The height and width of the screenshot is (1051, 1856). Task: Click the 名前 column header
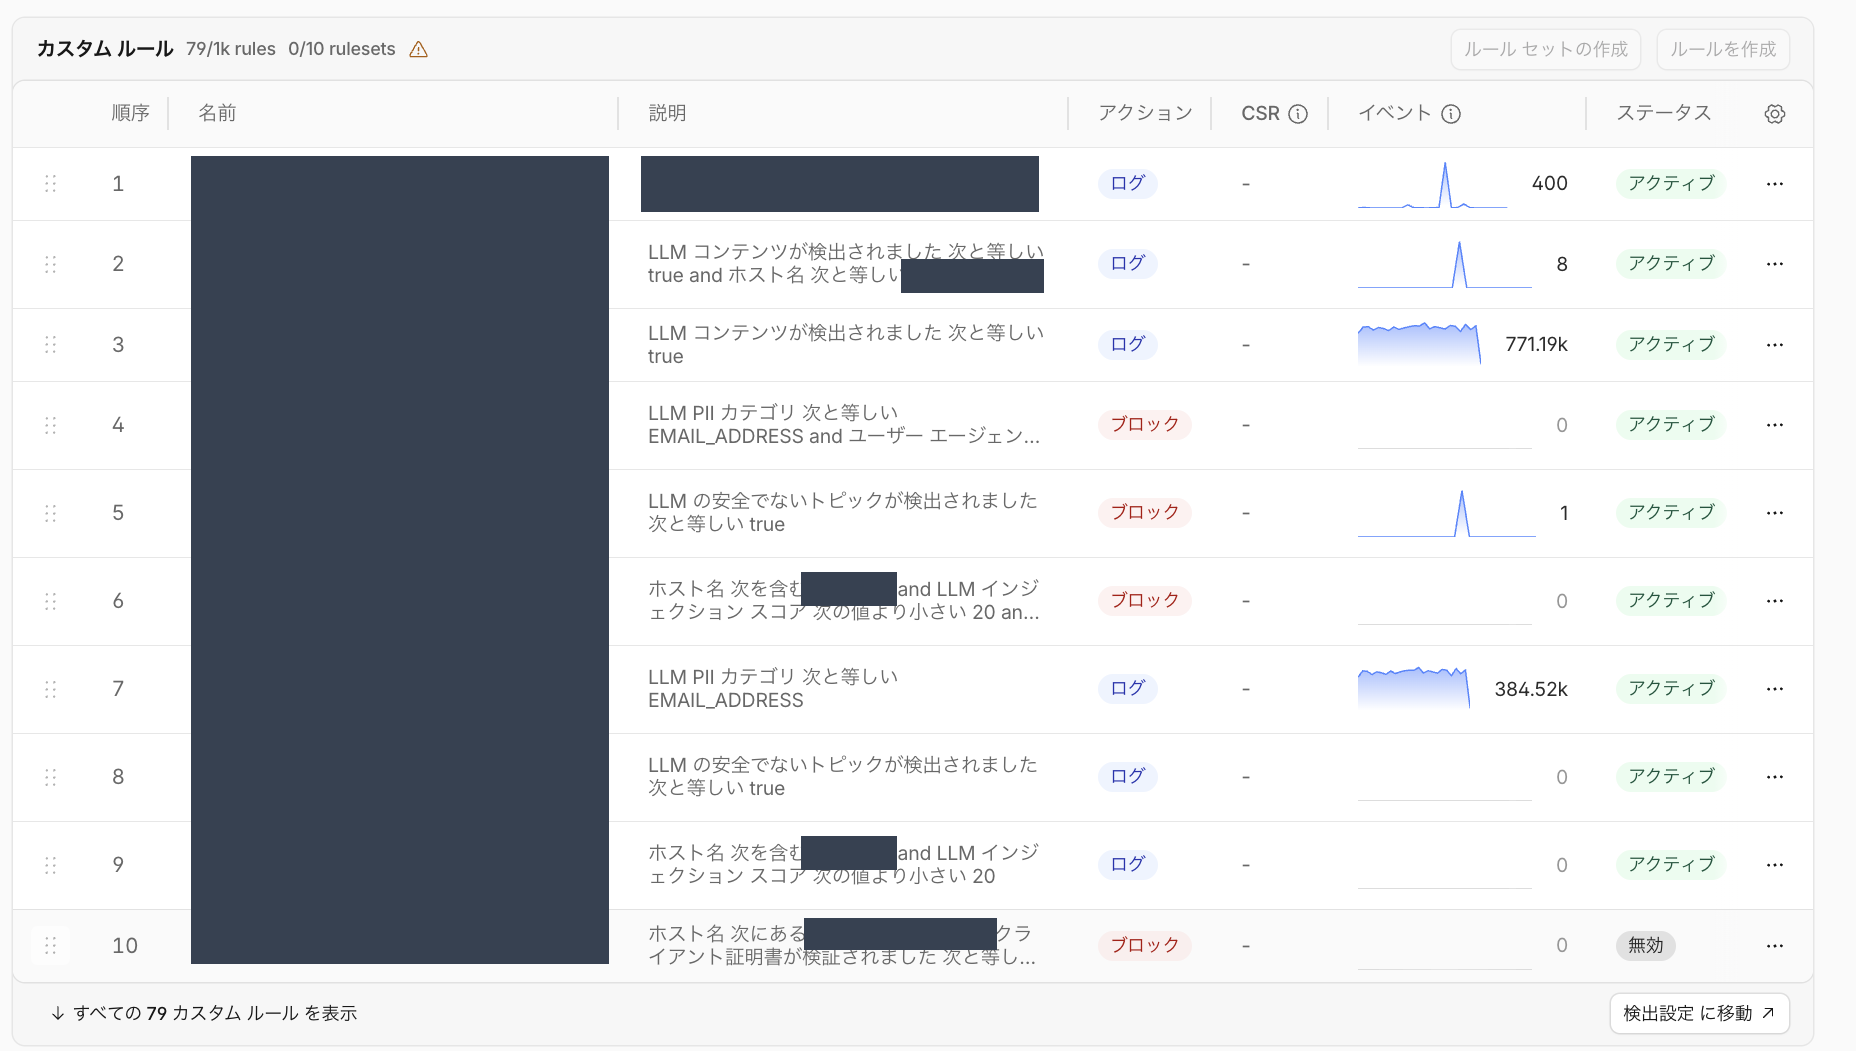[x=217, y=113]
